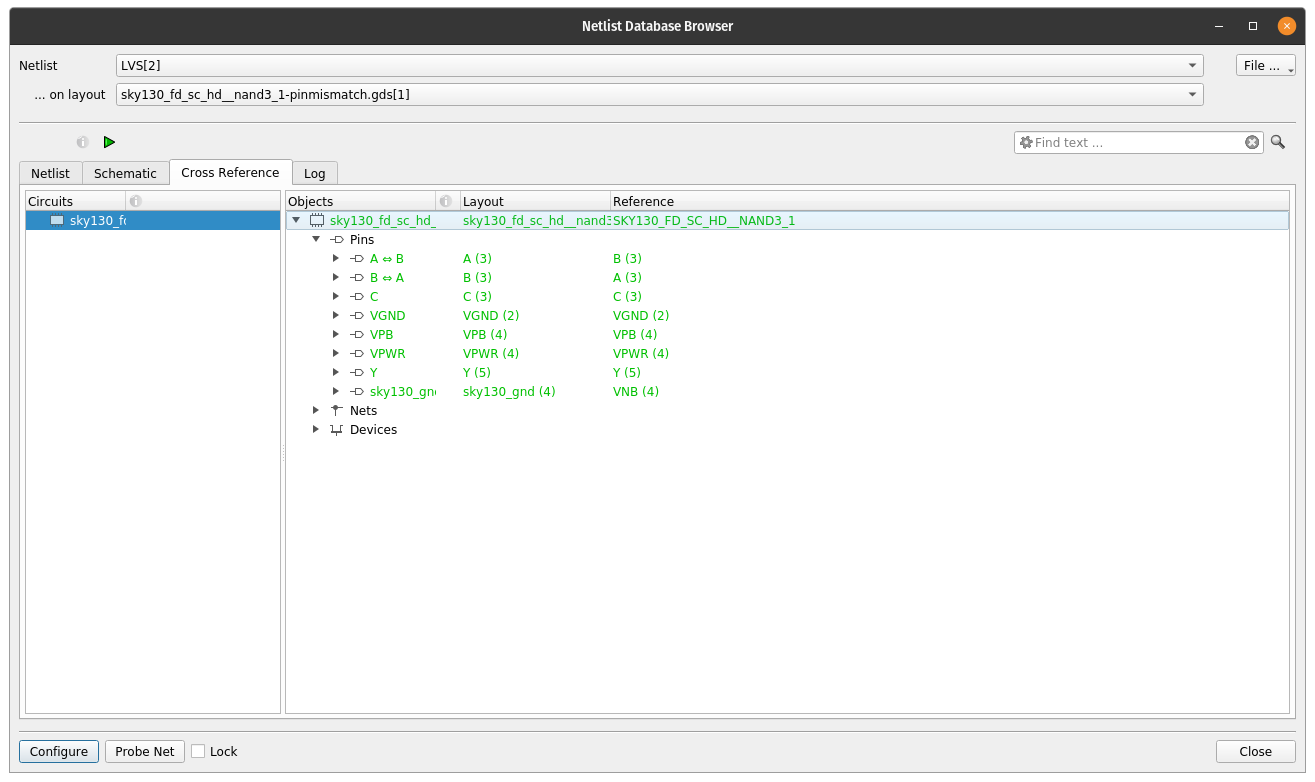Open the Log tab
The height and width of the screenshot is (782, 1315).
pos(315,173)
